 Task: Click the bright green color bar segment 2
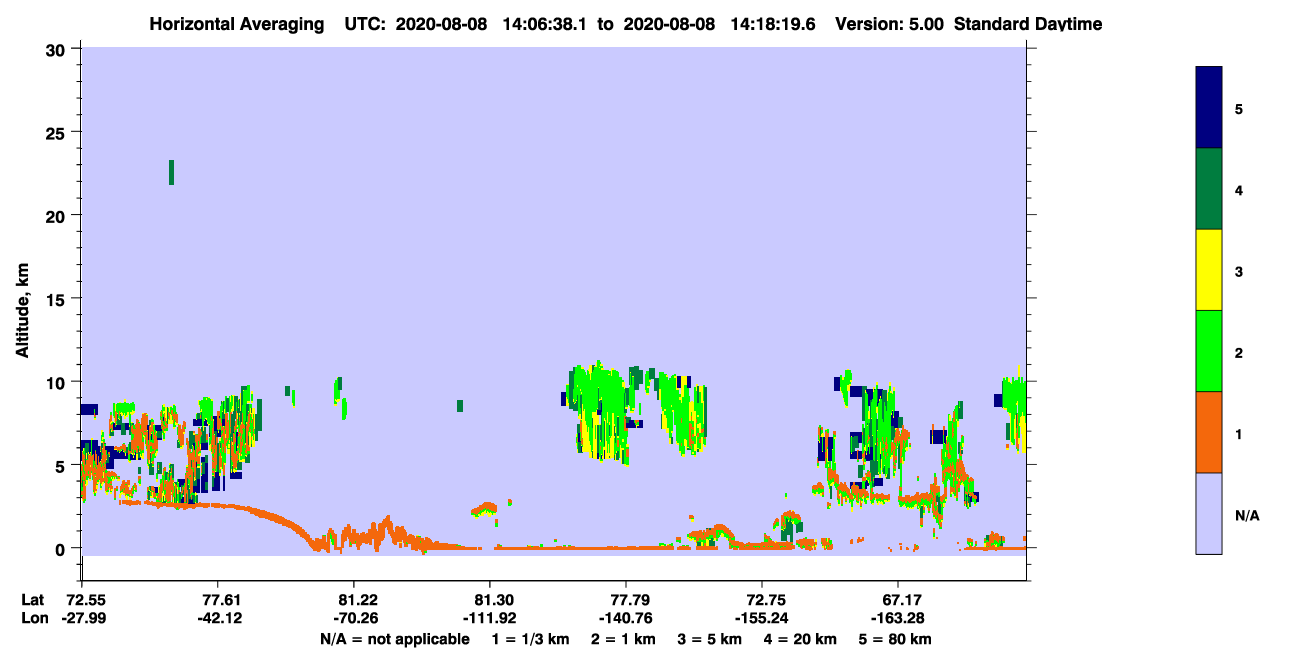click(x=1209, y=351)
